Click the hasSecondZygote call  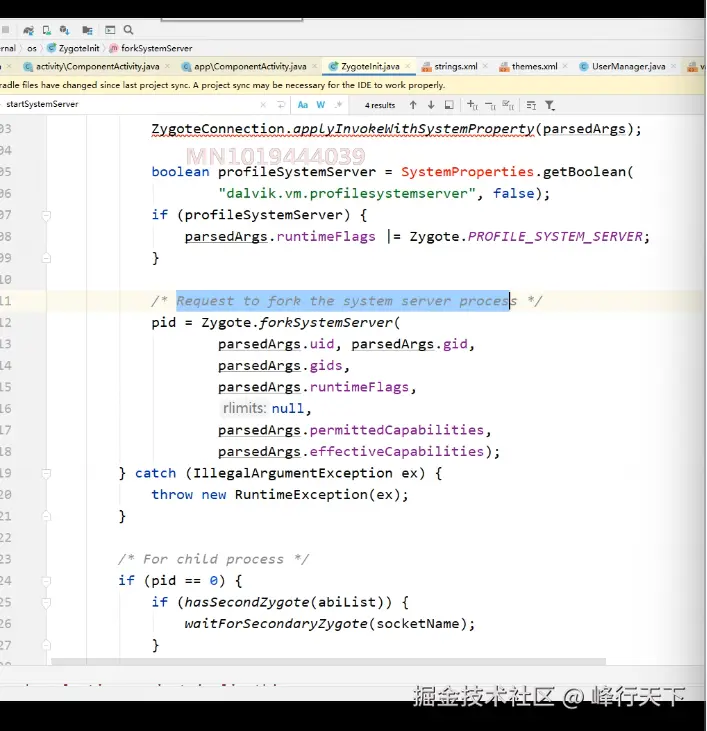click(247, 602)
